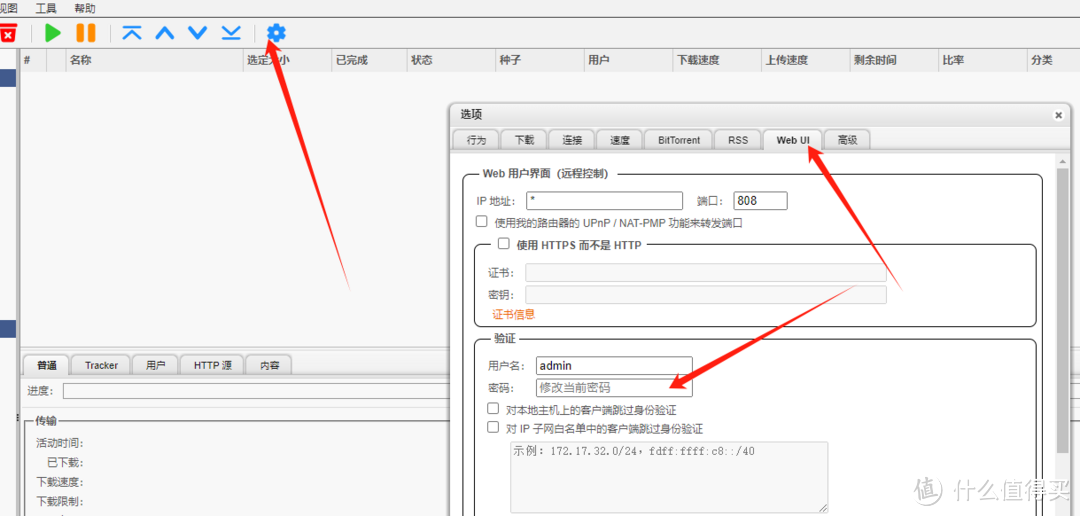Screen dimensions: 1080x516
Task: Sort by the 种子 column header
Action: coord(539,60)
